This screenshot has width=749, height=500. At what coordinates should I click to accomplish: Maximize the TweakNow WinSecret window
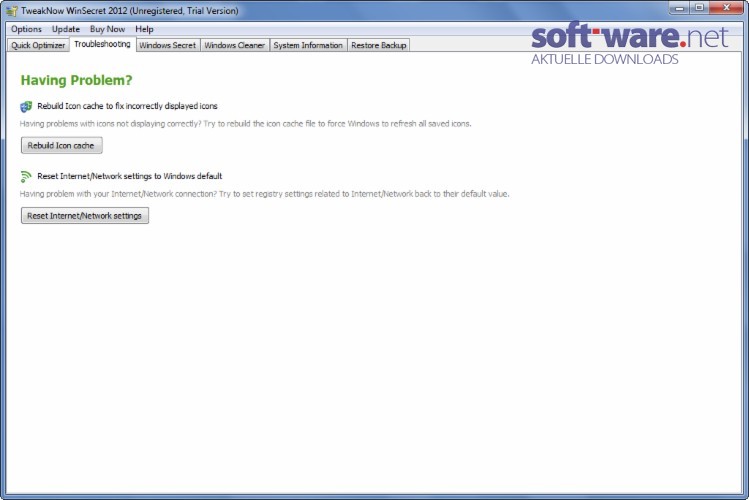click(x=699, y=8)
